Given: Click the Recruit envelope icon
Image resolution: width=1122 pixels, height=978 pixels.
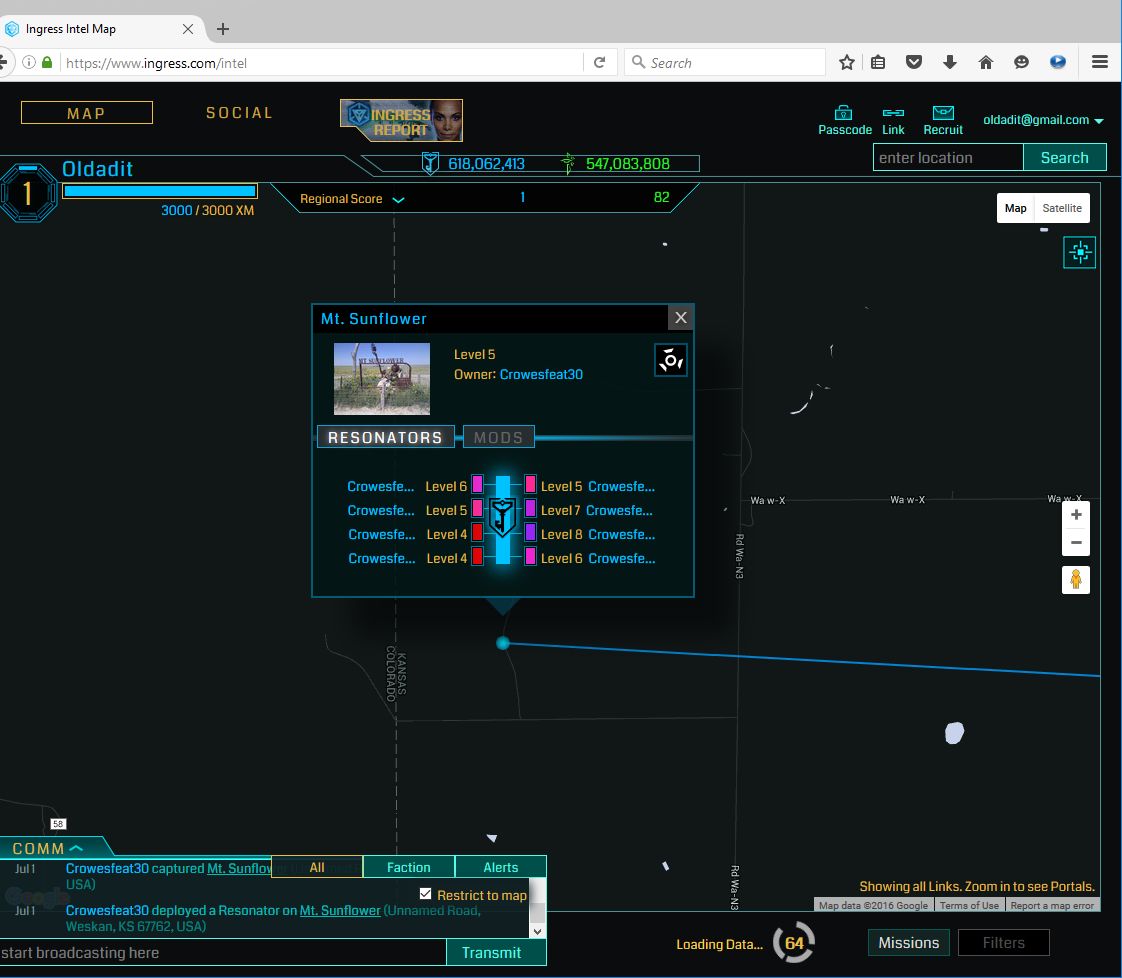Looking at the screenshot, I should pos(942,113).
